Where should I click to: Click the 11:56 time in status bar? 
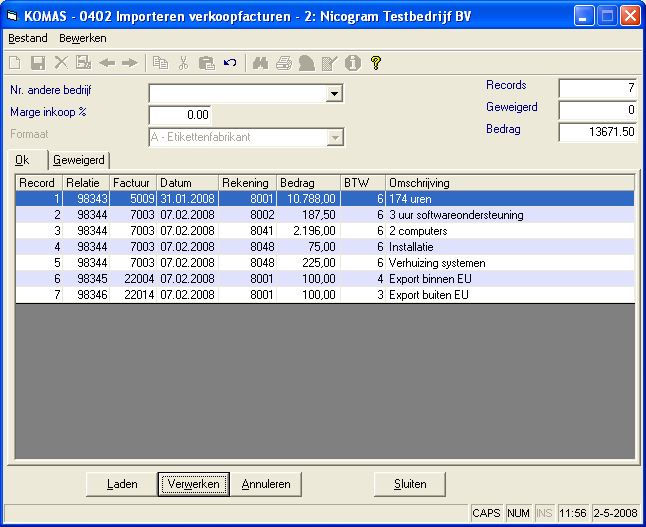click(x=573, y=513)
